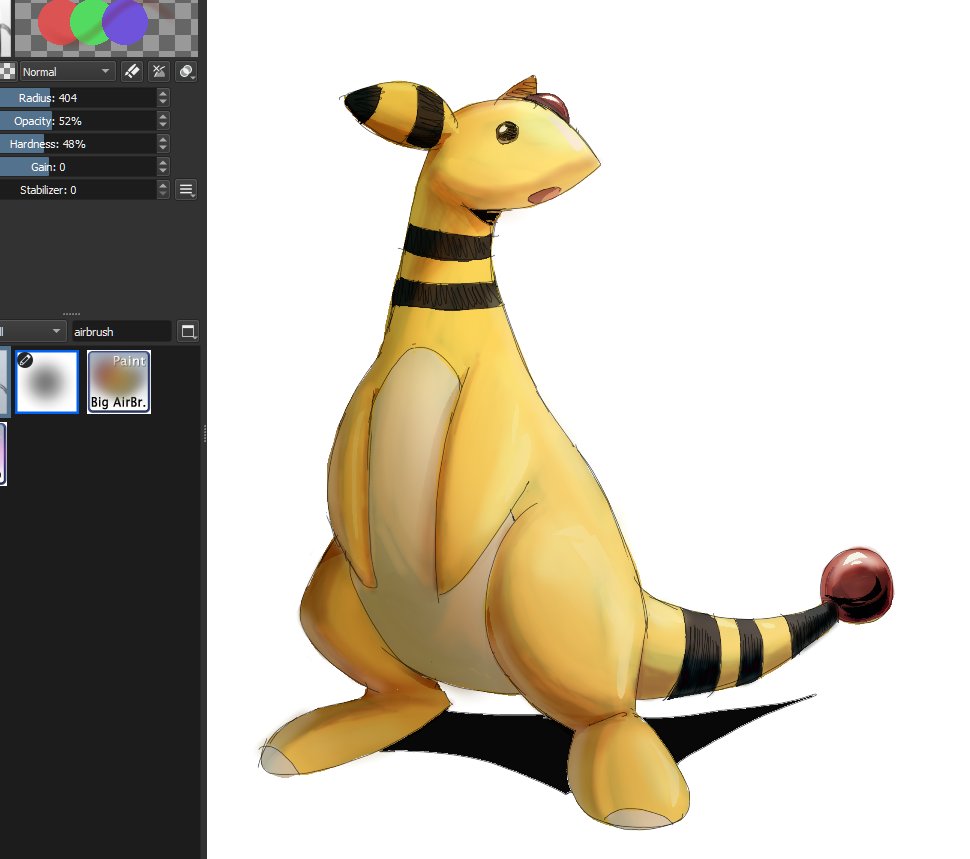
Task: Adjust the Opacity slider
Action: pyautogui.click(x=78, y=121)
